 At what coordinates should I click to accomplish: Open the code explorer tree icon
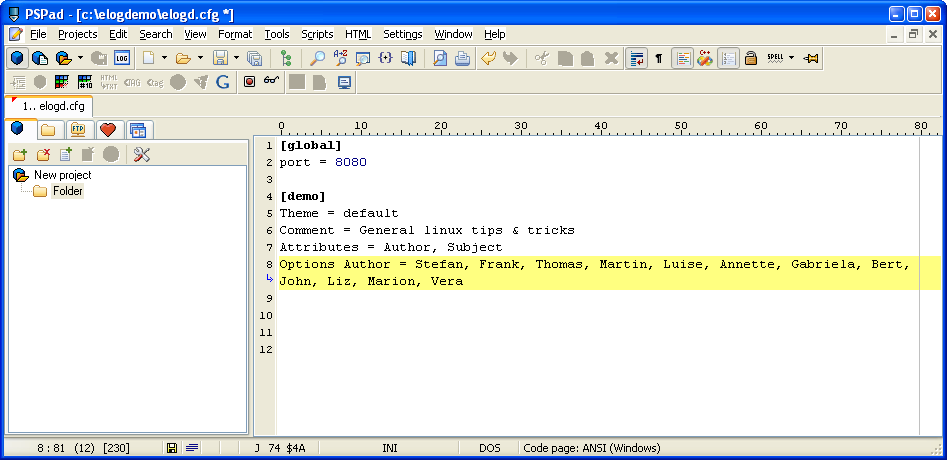pyautogui.click(x=286, y=59)
